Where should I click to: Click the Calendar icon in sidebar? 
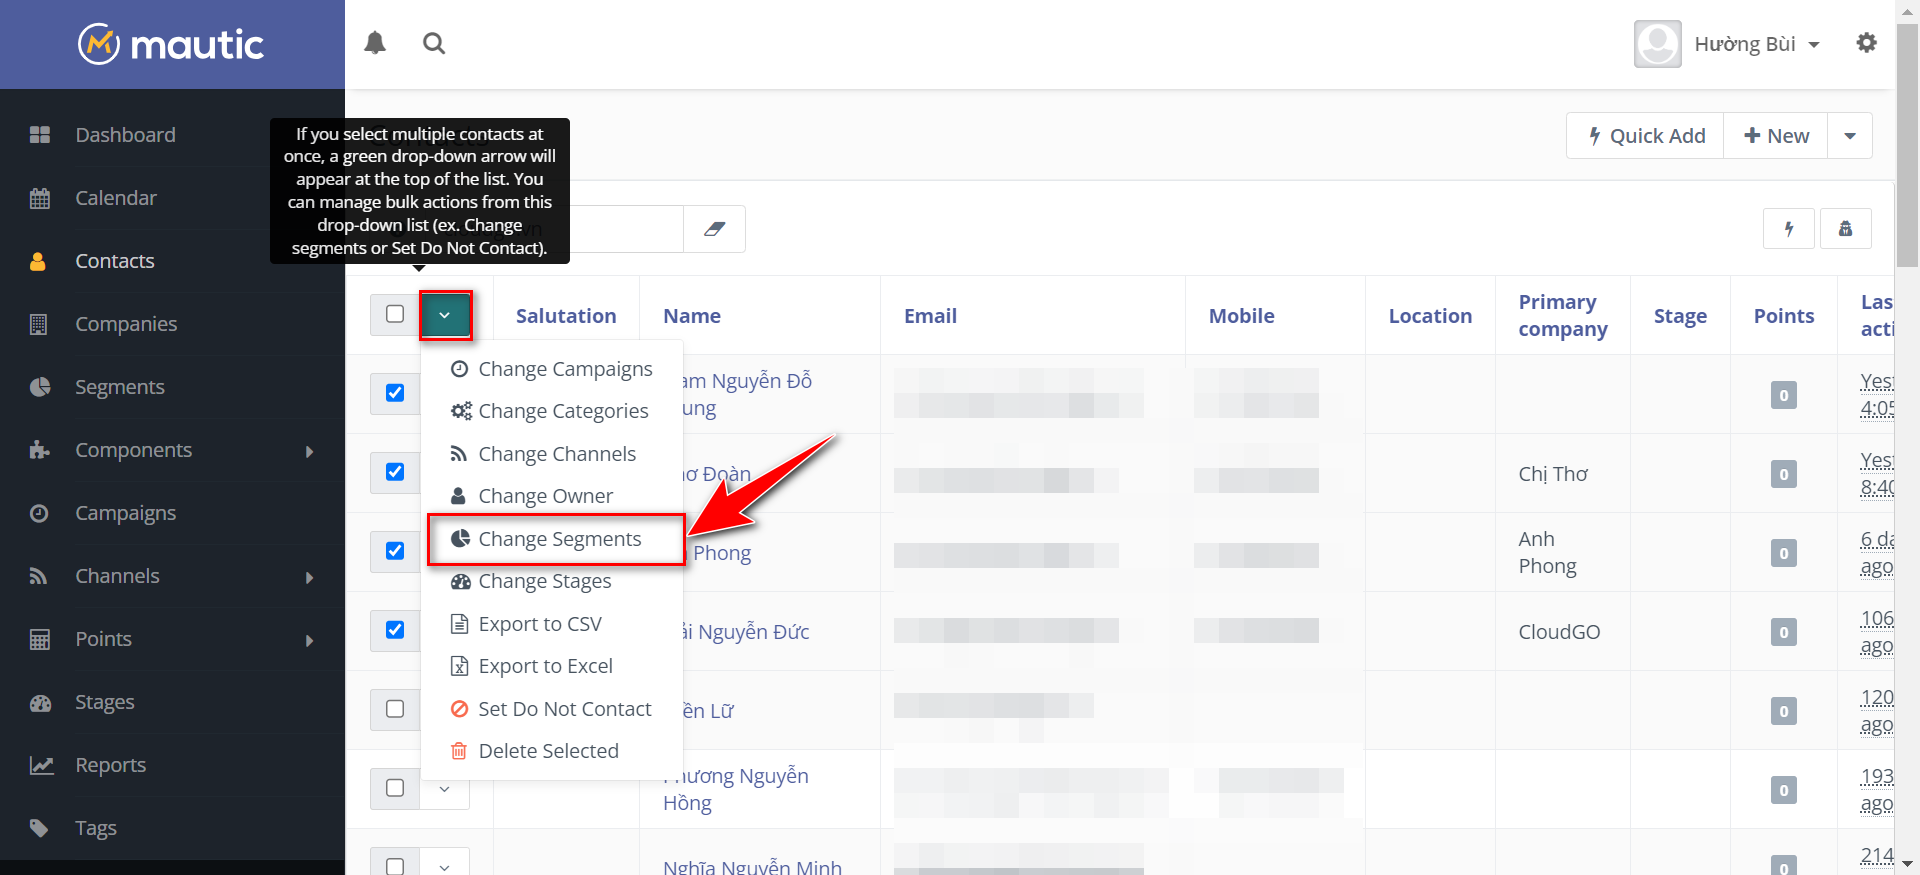tap(40, 198)
